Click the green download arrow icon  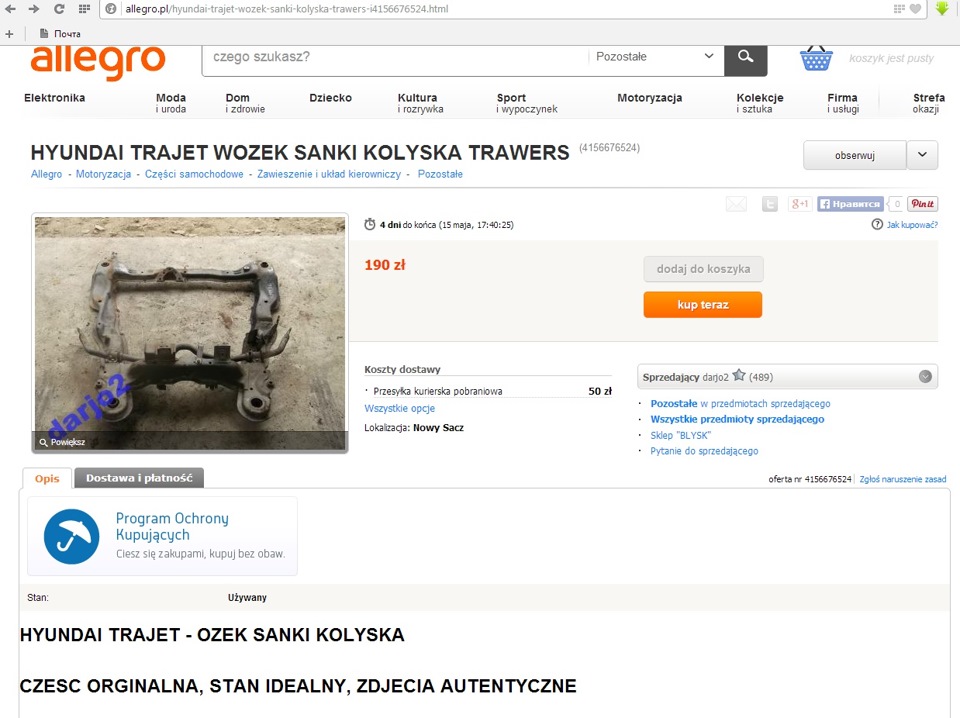(x=942, y=9)
